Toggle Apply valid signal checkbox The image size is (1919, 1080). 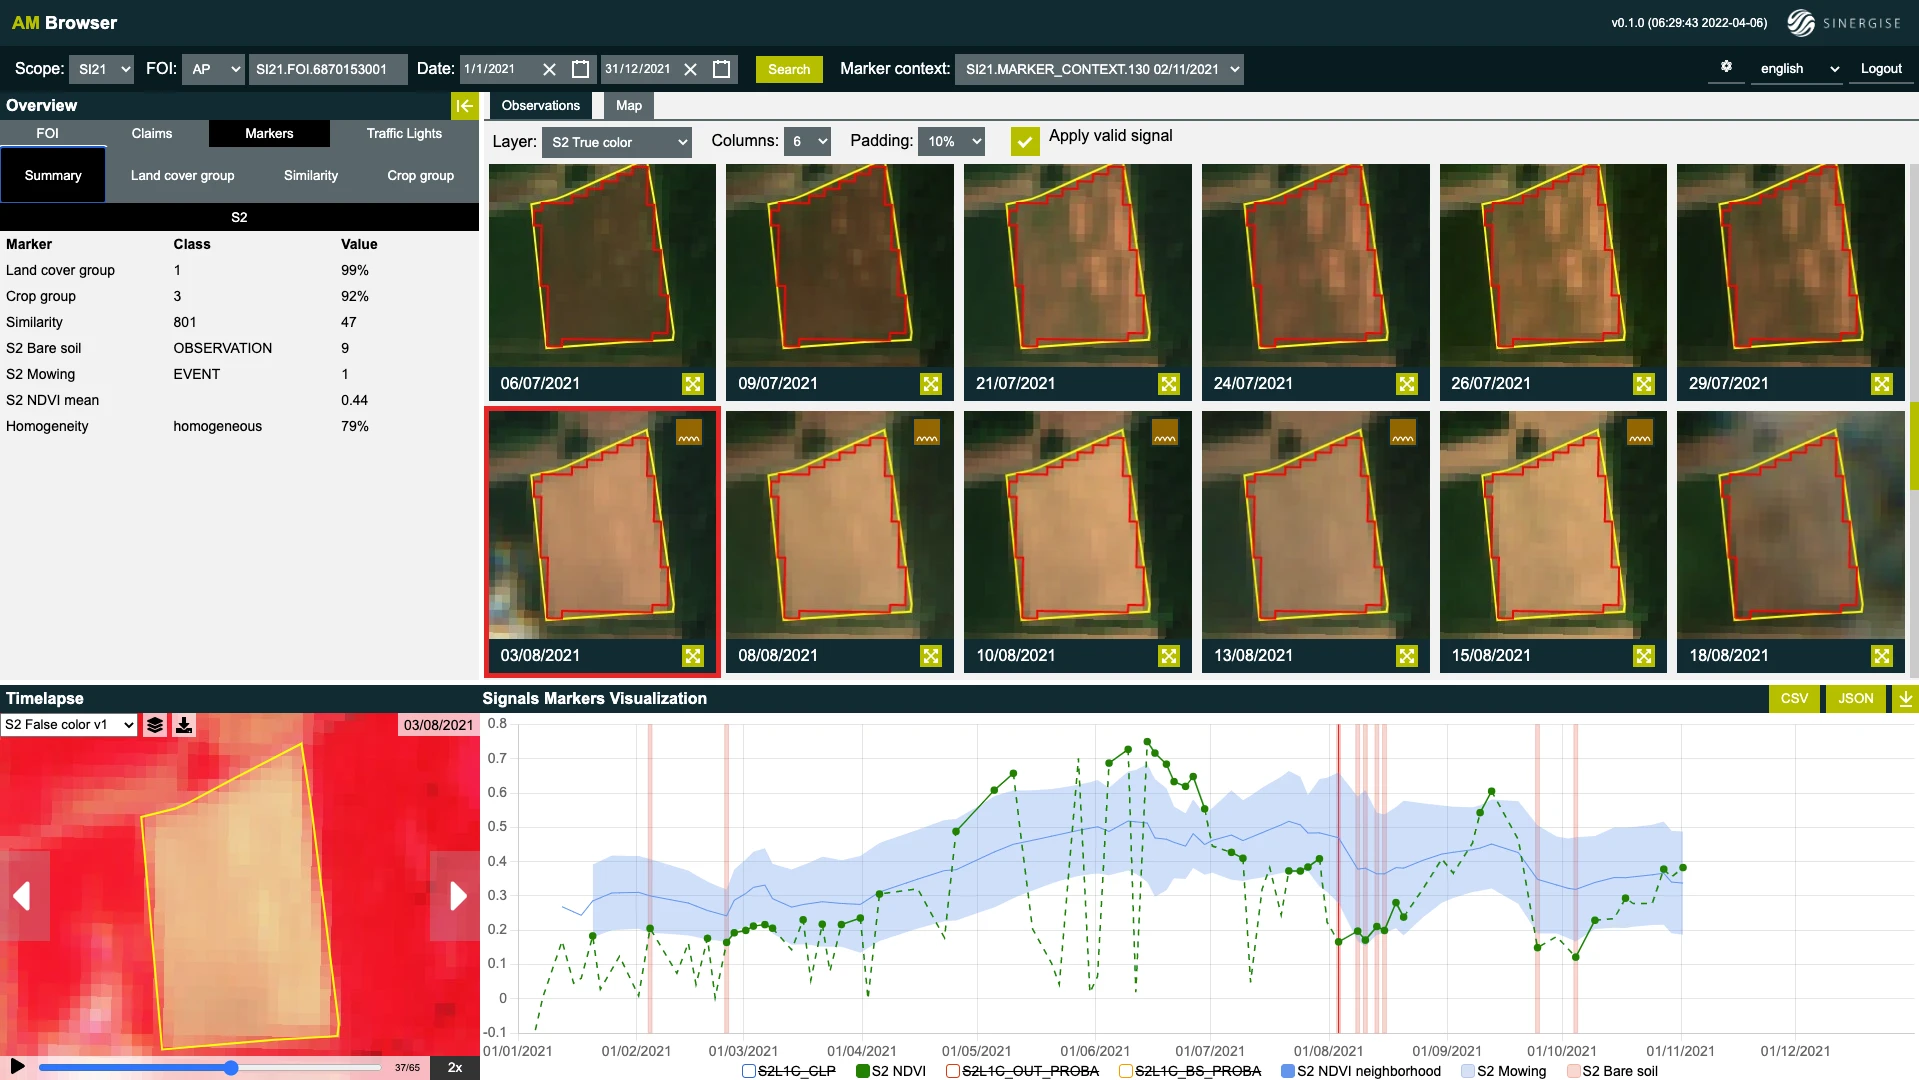1024,141
